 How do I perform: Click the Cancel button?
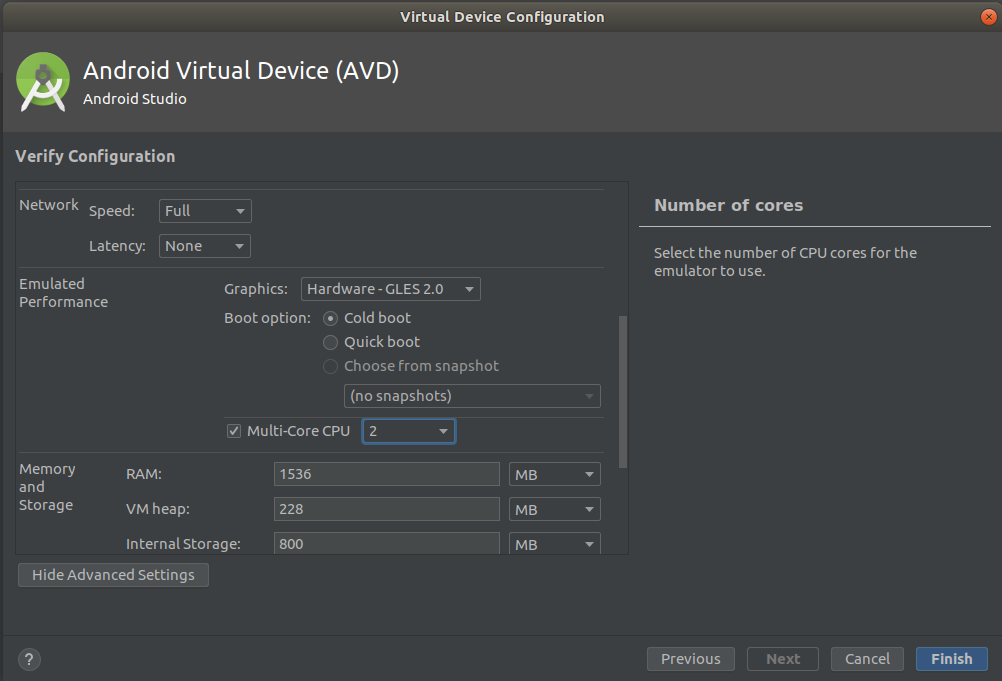(866, 658)
